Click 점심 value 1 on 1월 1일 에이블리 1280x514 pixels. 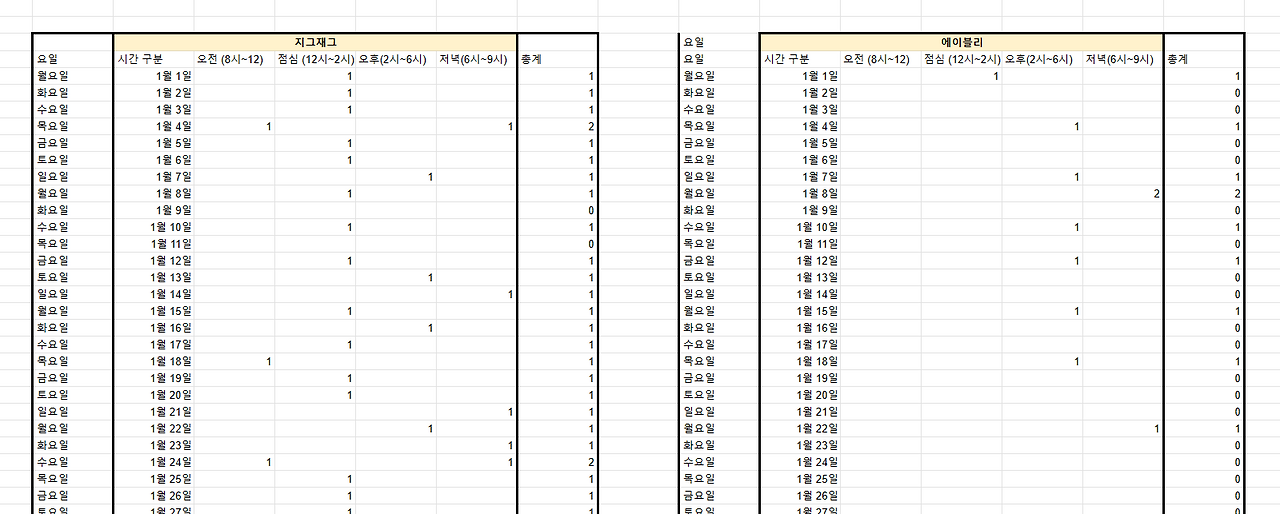(996, 76)
